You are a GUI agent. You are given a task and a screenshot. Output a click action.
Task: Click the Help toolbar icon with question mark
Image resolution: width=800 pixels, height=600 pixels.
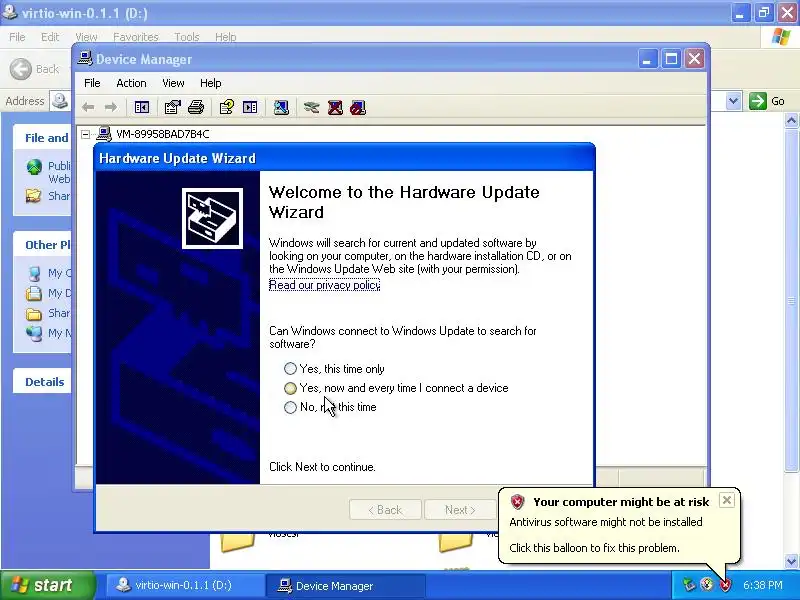coord(227,107)
